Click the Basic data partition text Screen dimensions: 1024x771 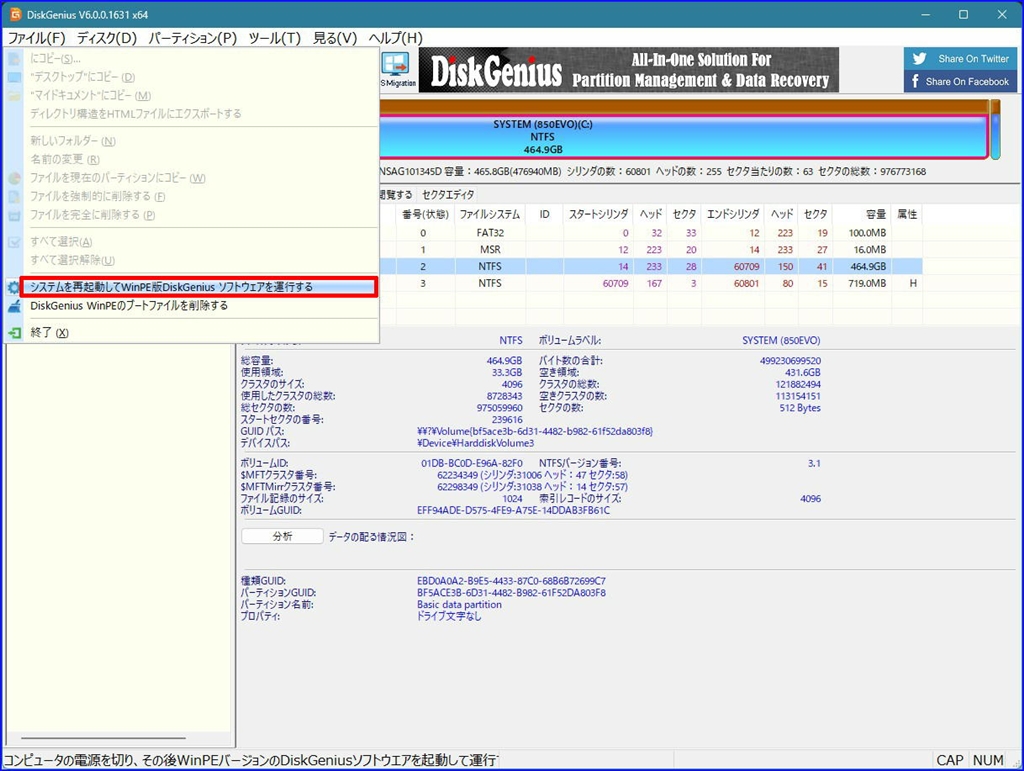459,605
